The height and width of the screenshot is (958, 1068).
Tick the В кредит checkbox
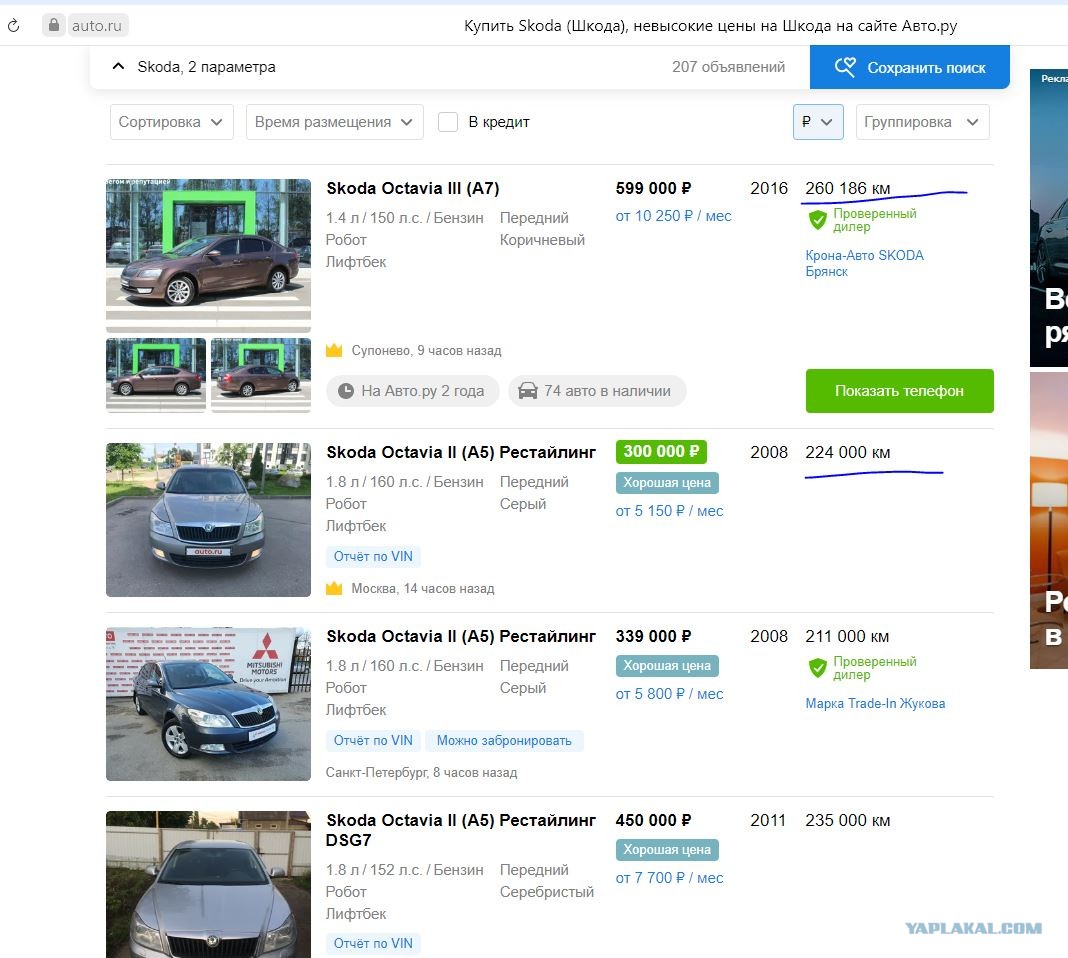click(x=447, y=122)
